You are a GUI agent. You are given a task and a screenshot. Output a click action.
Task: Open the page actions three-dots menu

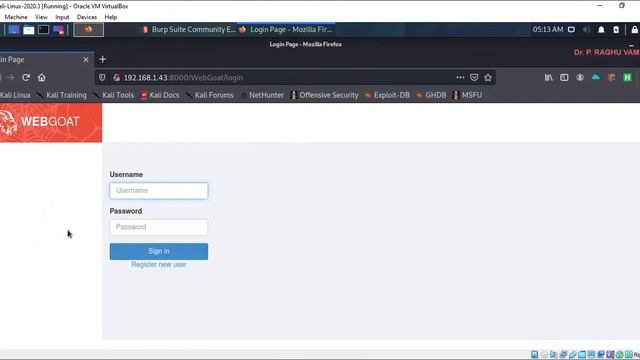[x=460, y=78]
